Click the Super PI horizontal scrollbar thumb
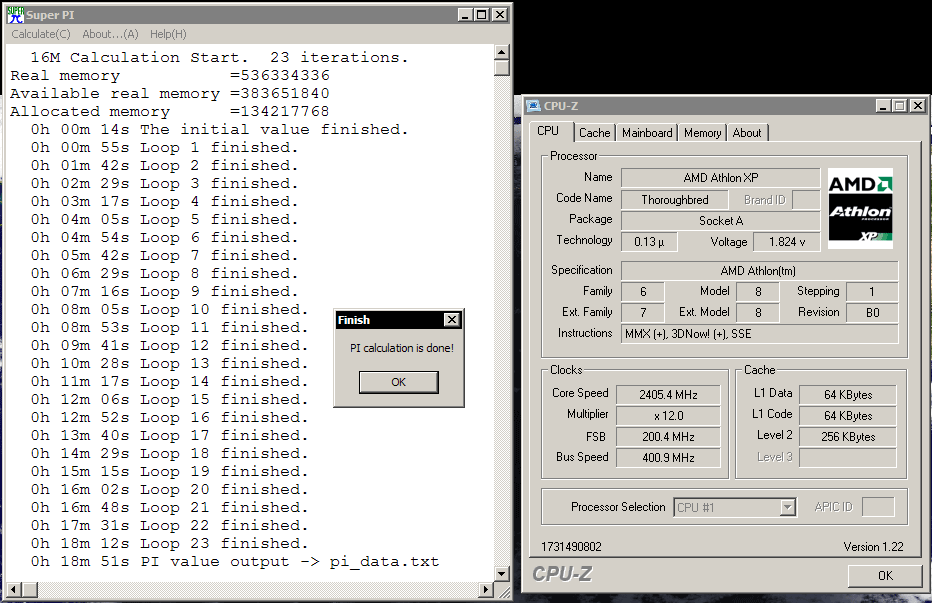Screen dimensions: 932x603 coord(30,589)
